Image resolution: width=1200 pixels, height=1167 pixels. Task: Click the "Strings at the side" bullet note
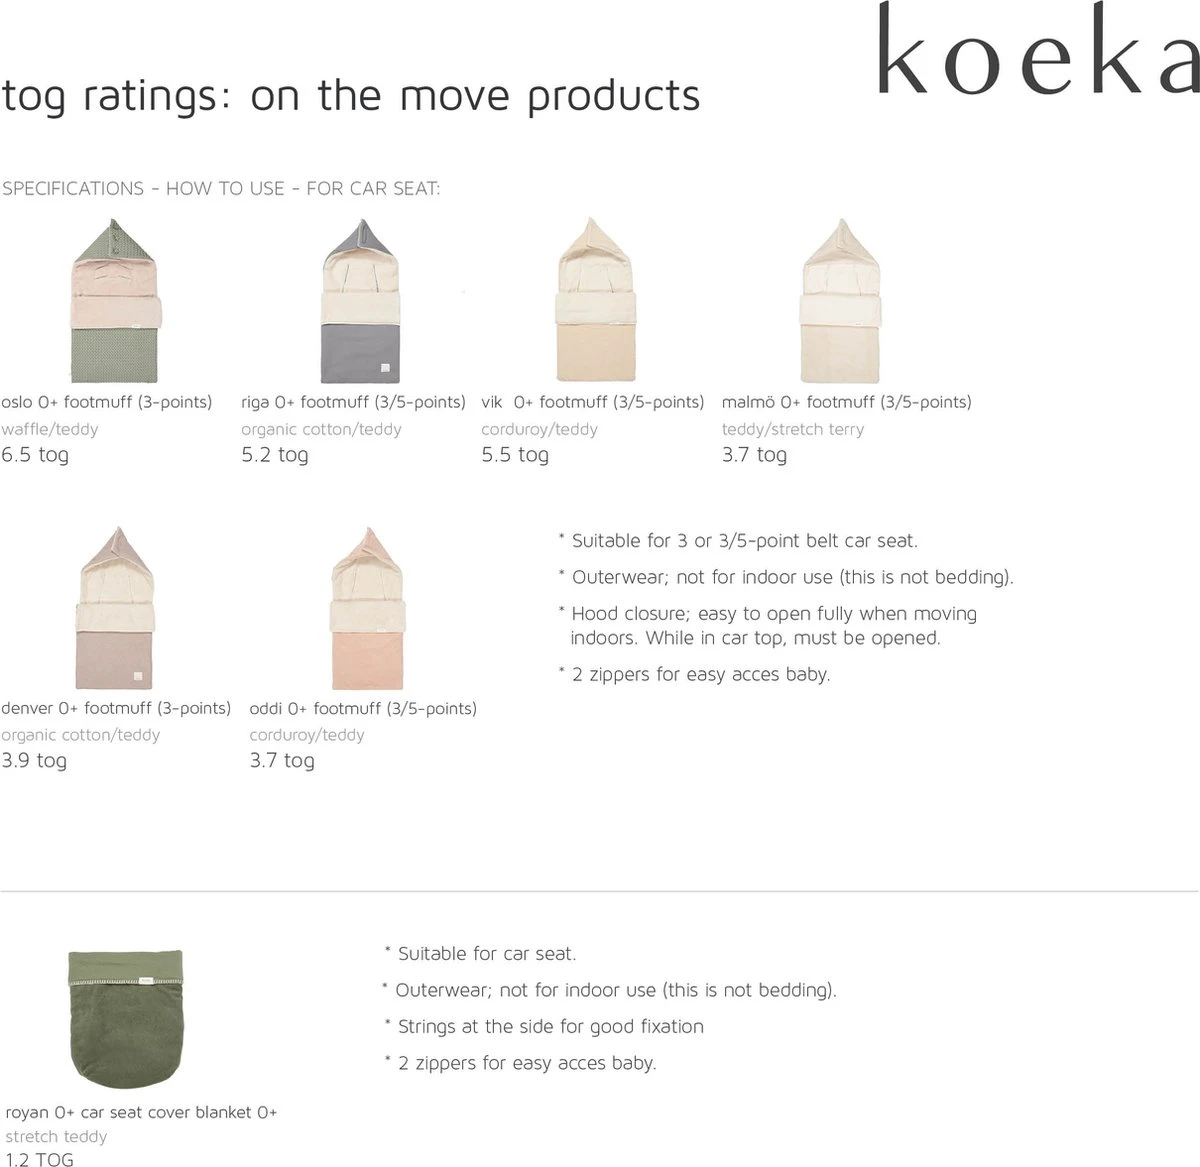tap(550, 1026)
